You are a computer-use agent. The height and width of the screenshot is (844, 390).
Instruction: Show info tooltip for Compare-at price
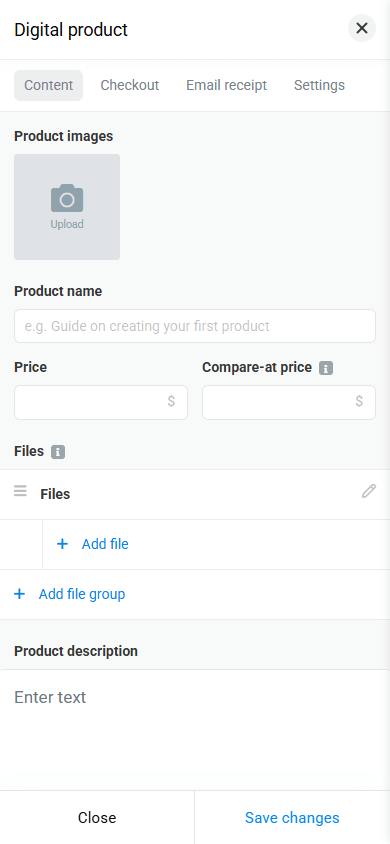(x=326, y=368)
